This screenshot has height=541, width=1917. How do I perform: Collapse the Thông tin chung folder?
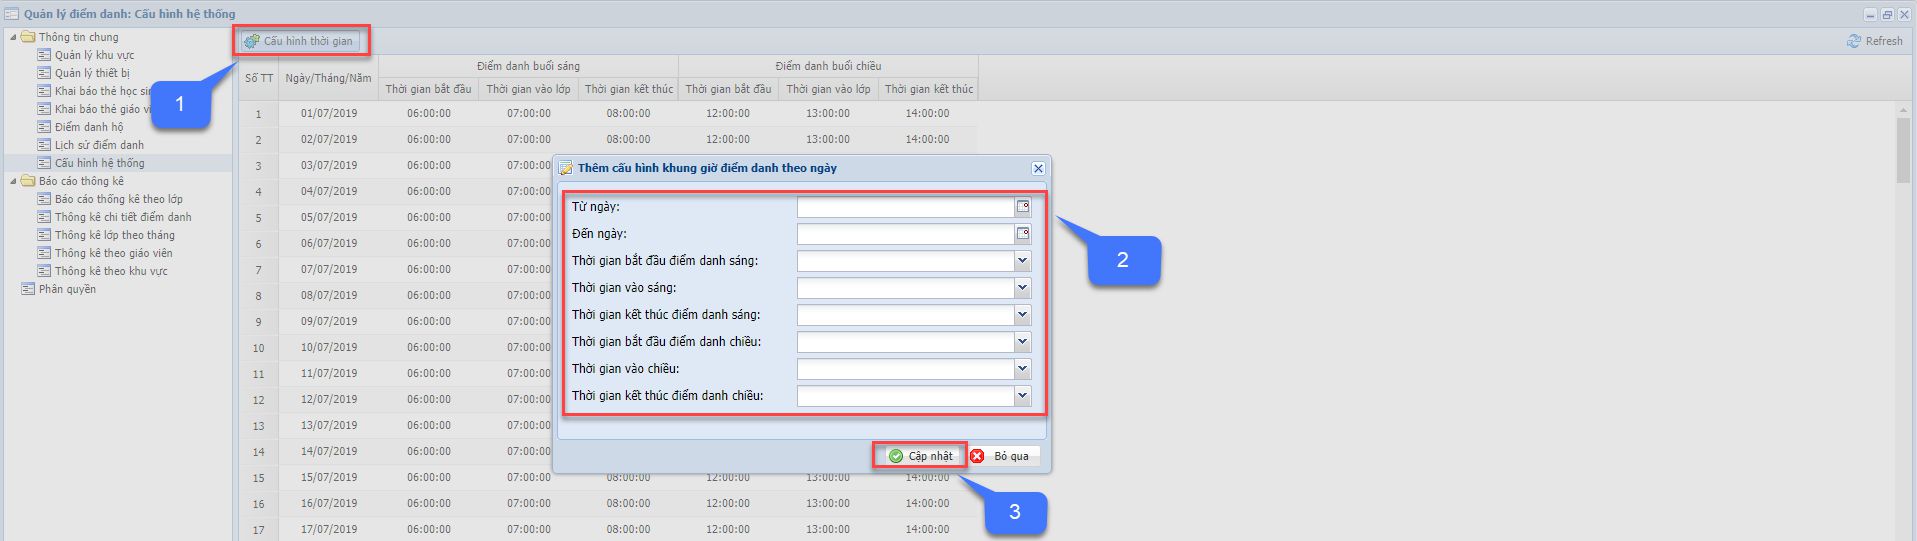[13, 37]
